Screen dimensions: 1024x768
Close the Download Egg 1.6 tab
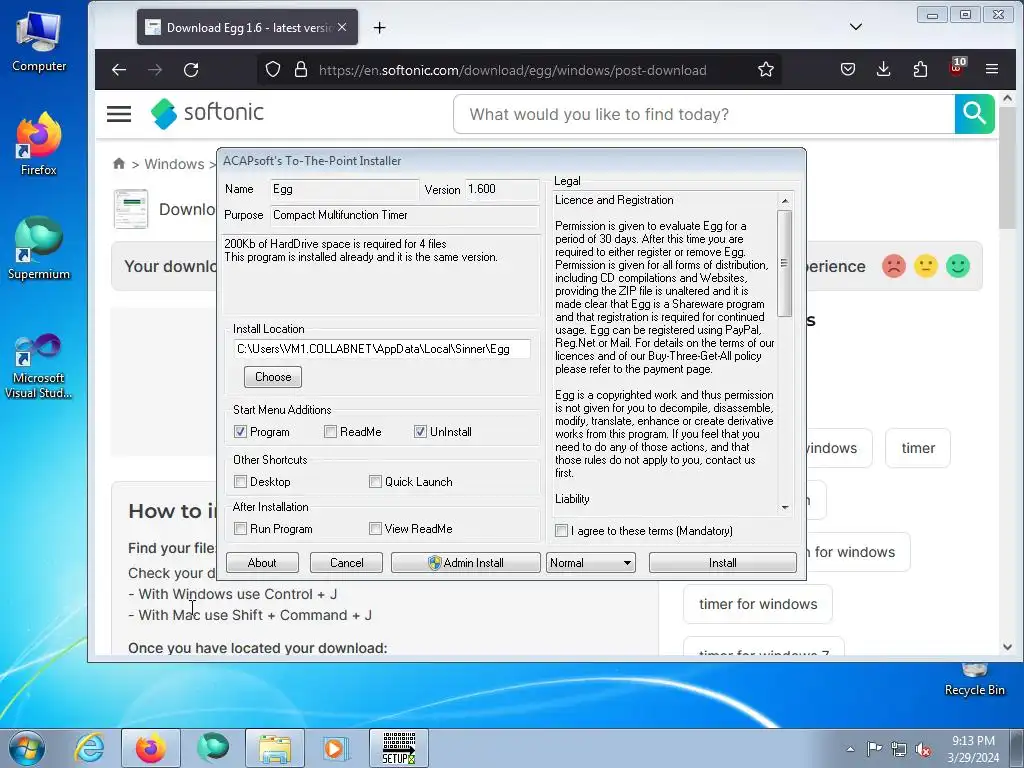pos(342,27)
